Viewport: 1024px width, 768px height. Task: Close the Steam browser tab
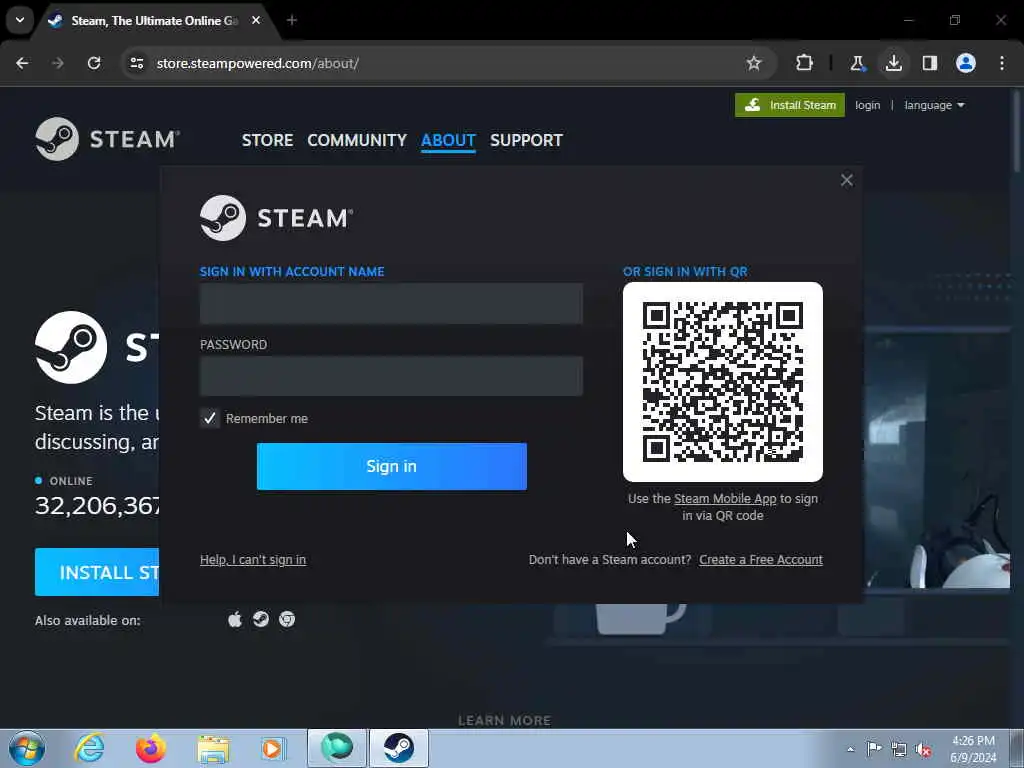[256, 21]
